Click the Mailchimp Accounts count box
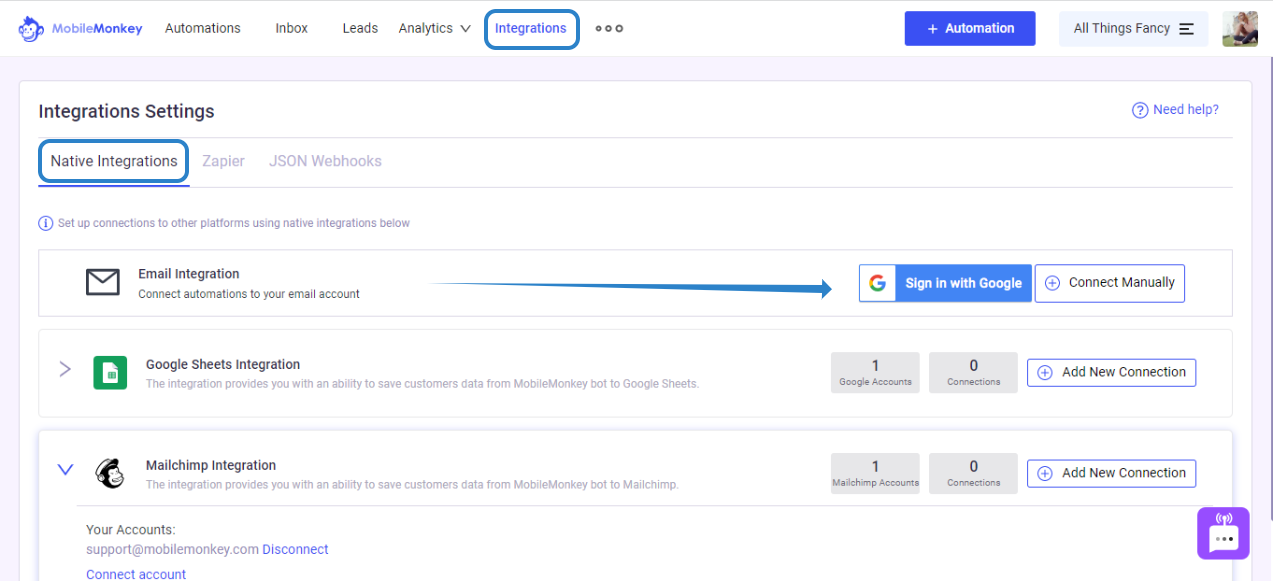 click(x=875, y=473)
